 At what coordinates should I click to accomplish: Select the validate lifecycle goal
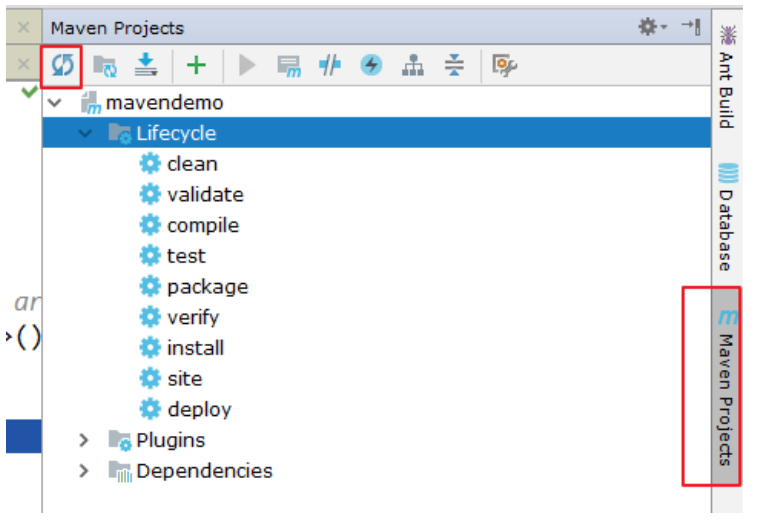coord(205,194)
